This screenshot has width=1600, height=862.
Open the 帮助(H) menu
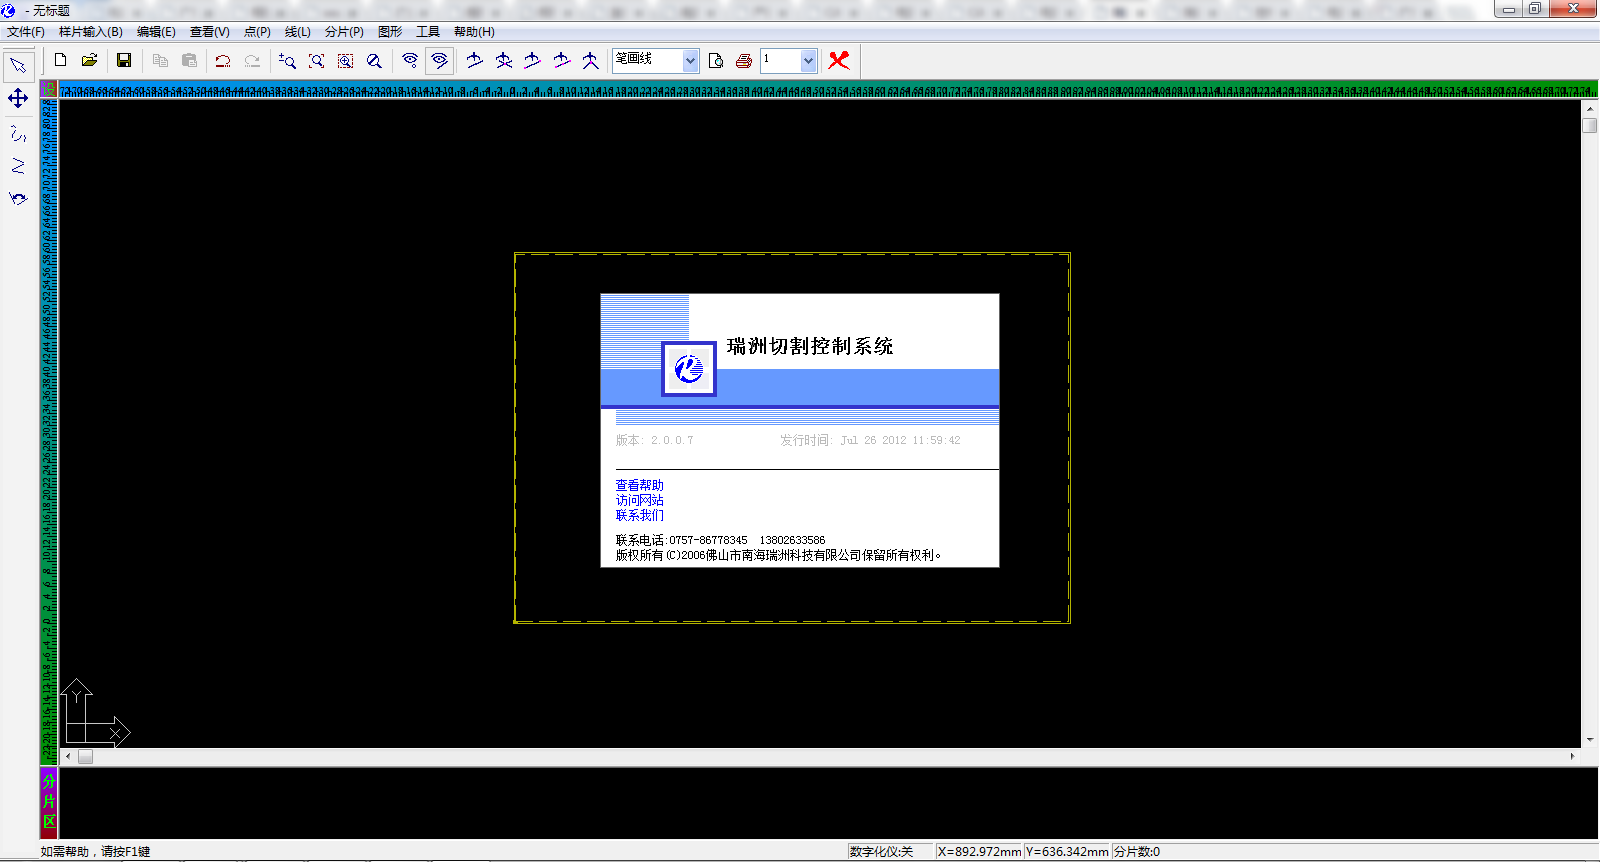474,32
